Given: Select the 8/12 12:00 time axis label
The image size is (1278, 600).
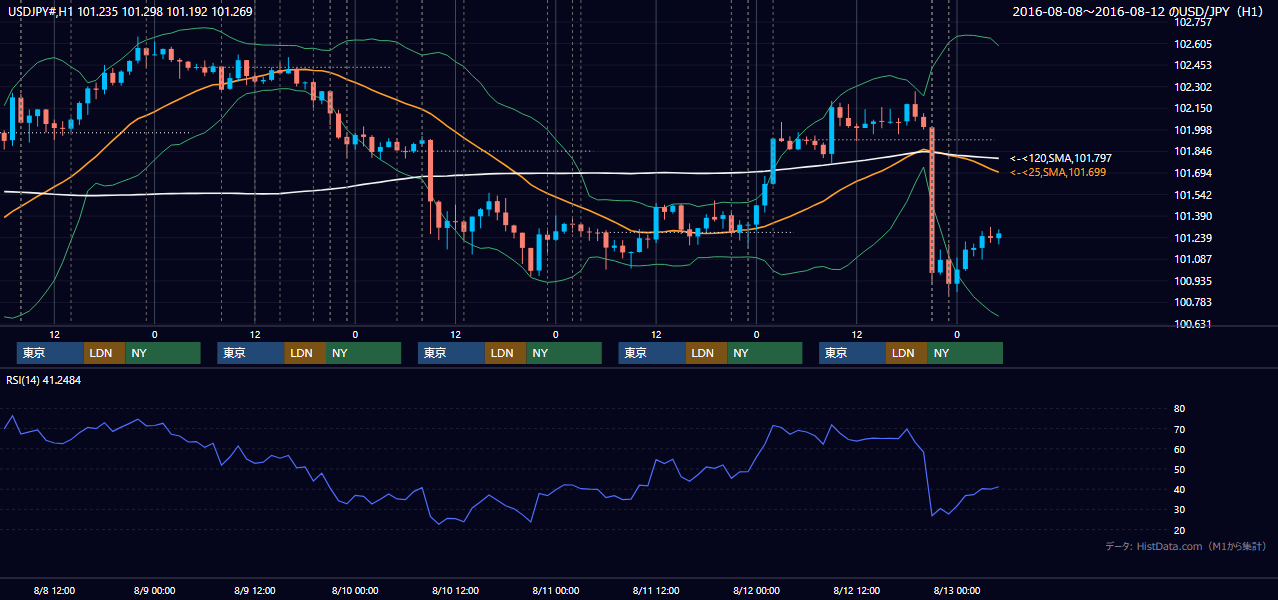Looking at the screenshot, I should [856, 590].
